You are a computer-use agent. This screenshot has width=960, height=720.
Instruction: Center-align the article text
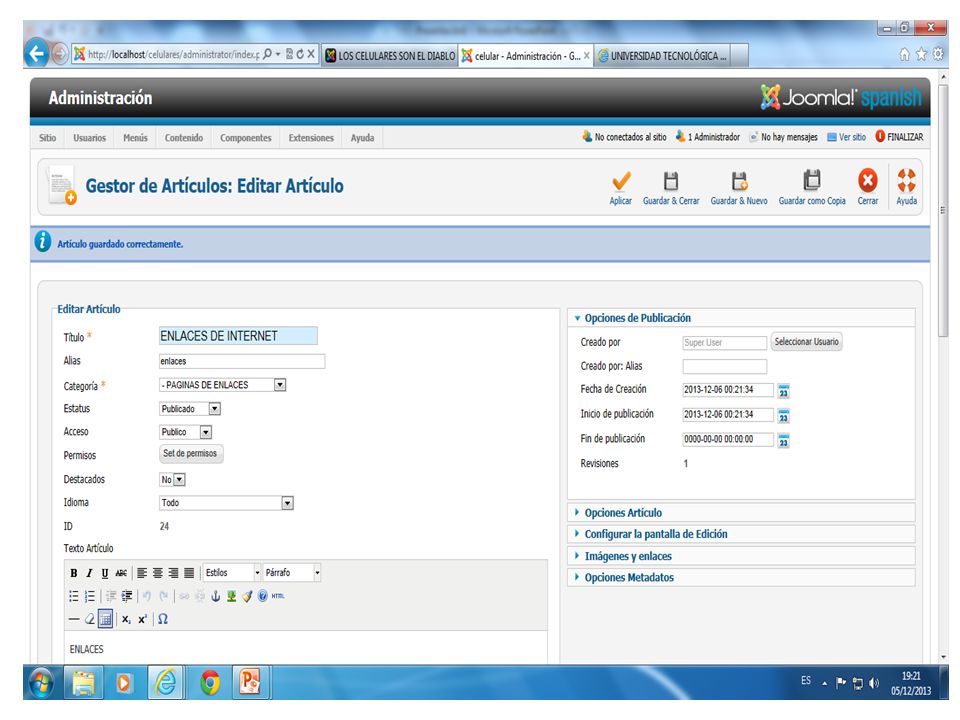click(x=158, y=573)
